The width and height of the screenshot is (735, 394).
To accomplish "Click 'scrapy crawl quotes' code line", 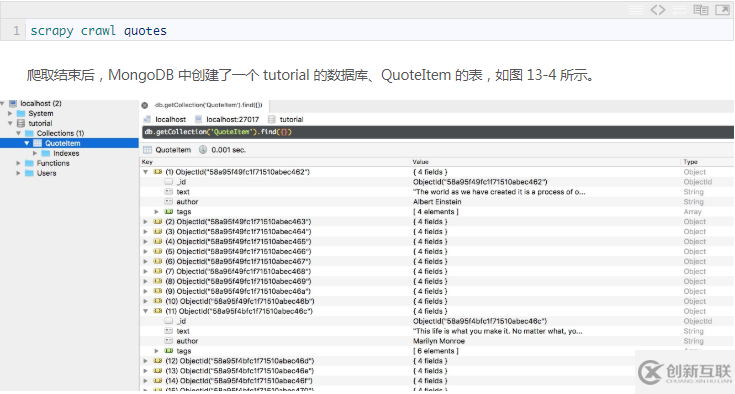I will pyautogui.click(x=98, y=31).
